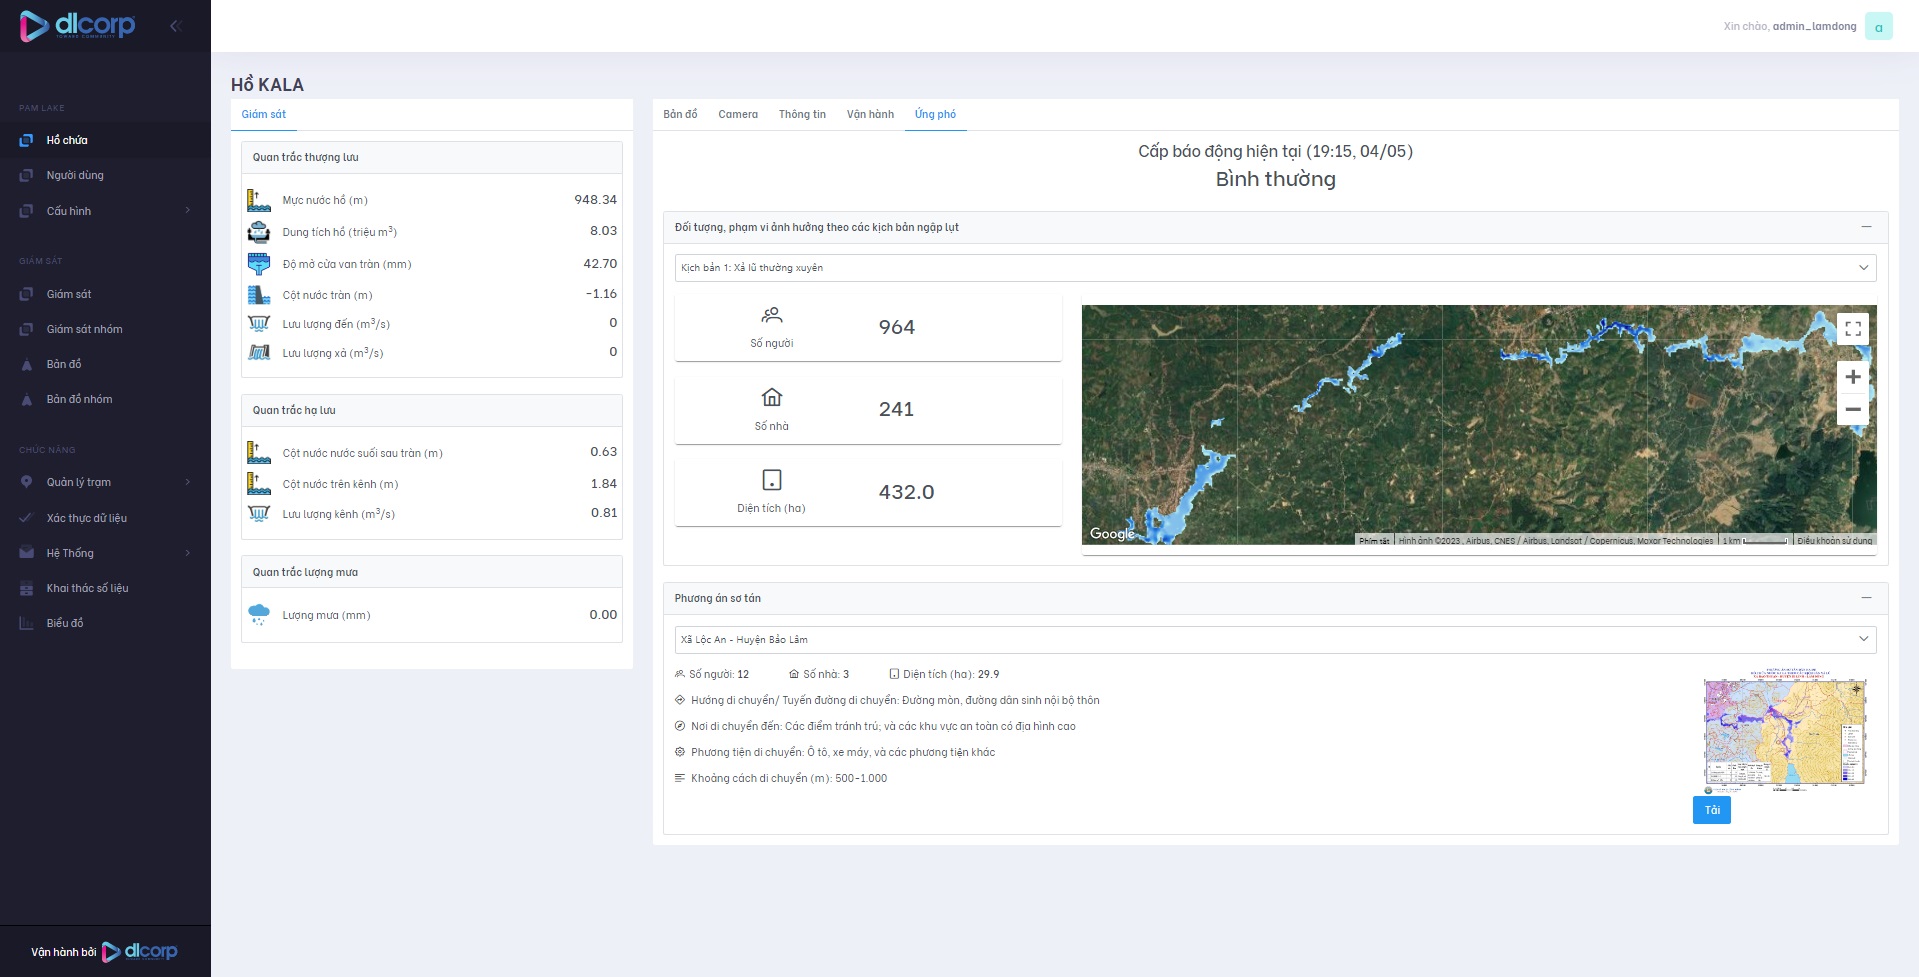
Task: Open Bản đồ nhóm in sidebar
Action: 79,399
